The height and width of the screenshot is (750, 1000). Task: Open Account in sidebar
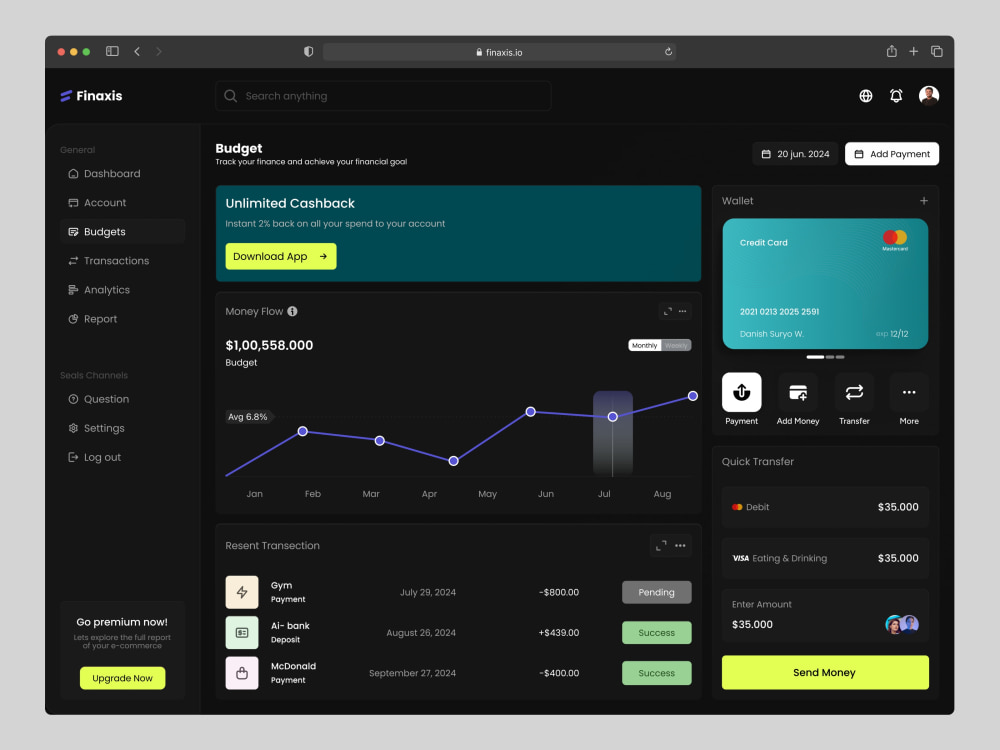122,203
